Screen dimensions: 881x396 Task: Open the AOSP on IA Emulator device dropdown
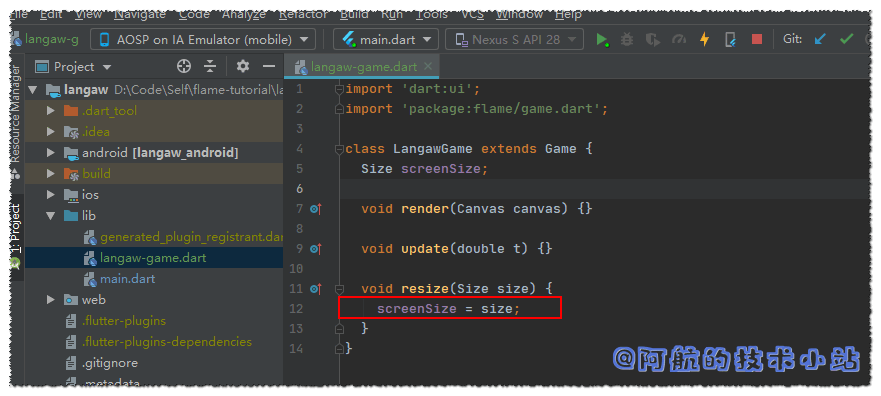tap(203, 40)
